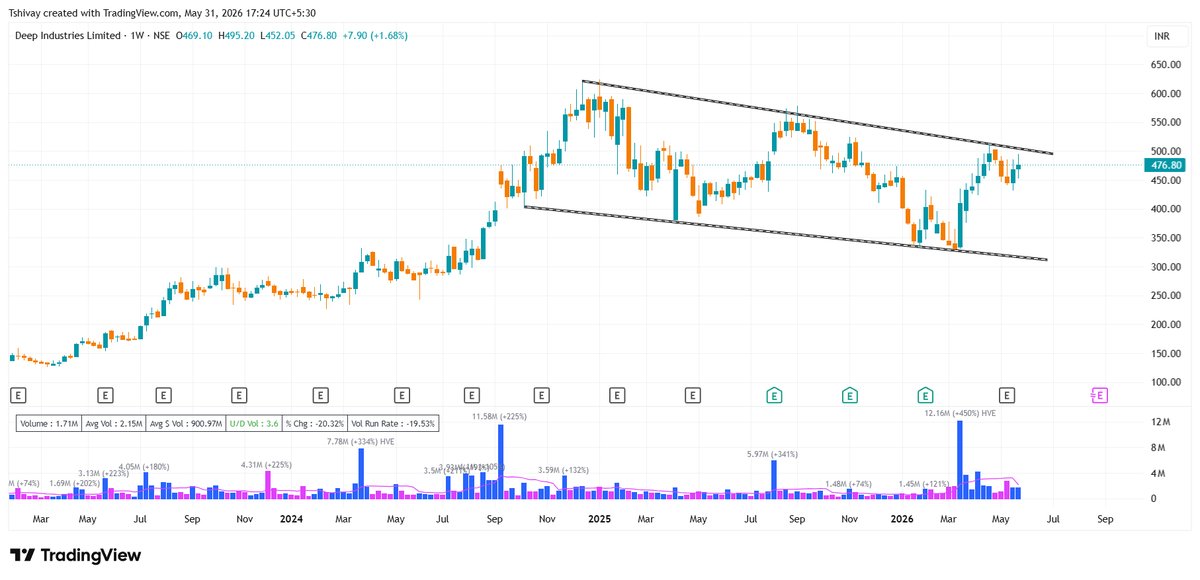This screenshot has height=580, width=1200.
Task: Select the lower descending channel trendline
Action: tap(787, 233)
